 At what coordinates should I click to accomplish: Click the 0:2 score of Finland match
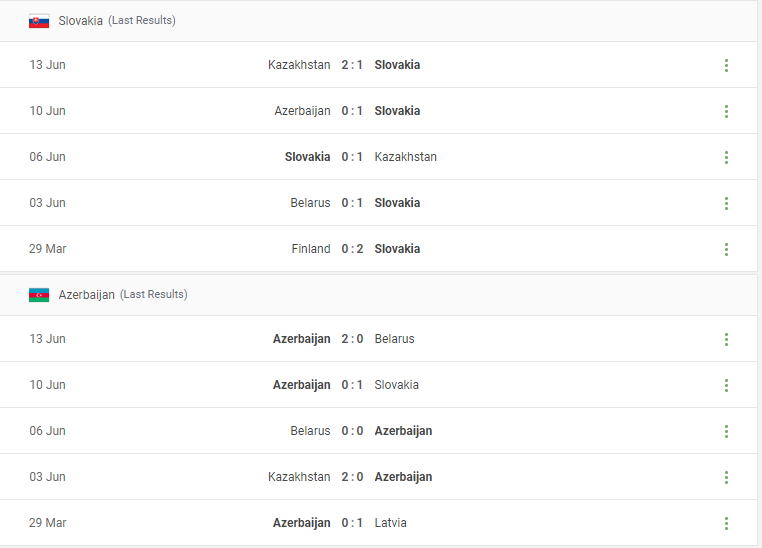352,249
